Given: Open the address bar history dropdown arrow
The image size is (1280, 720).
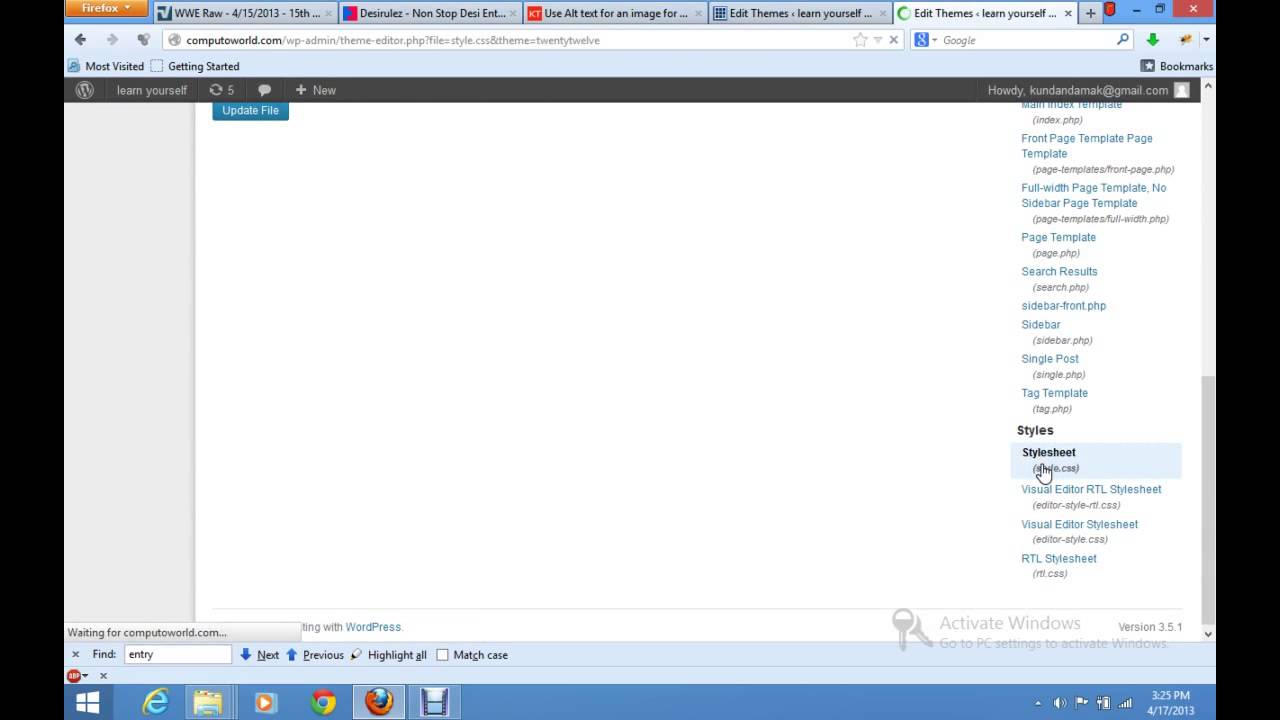Looking at the screenshot, I should tap(878, 40).
